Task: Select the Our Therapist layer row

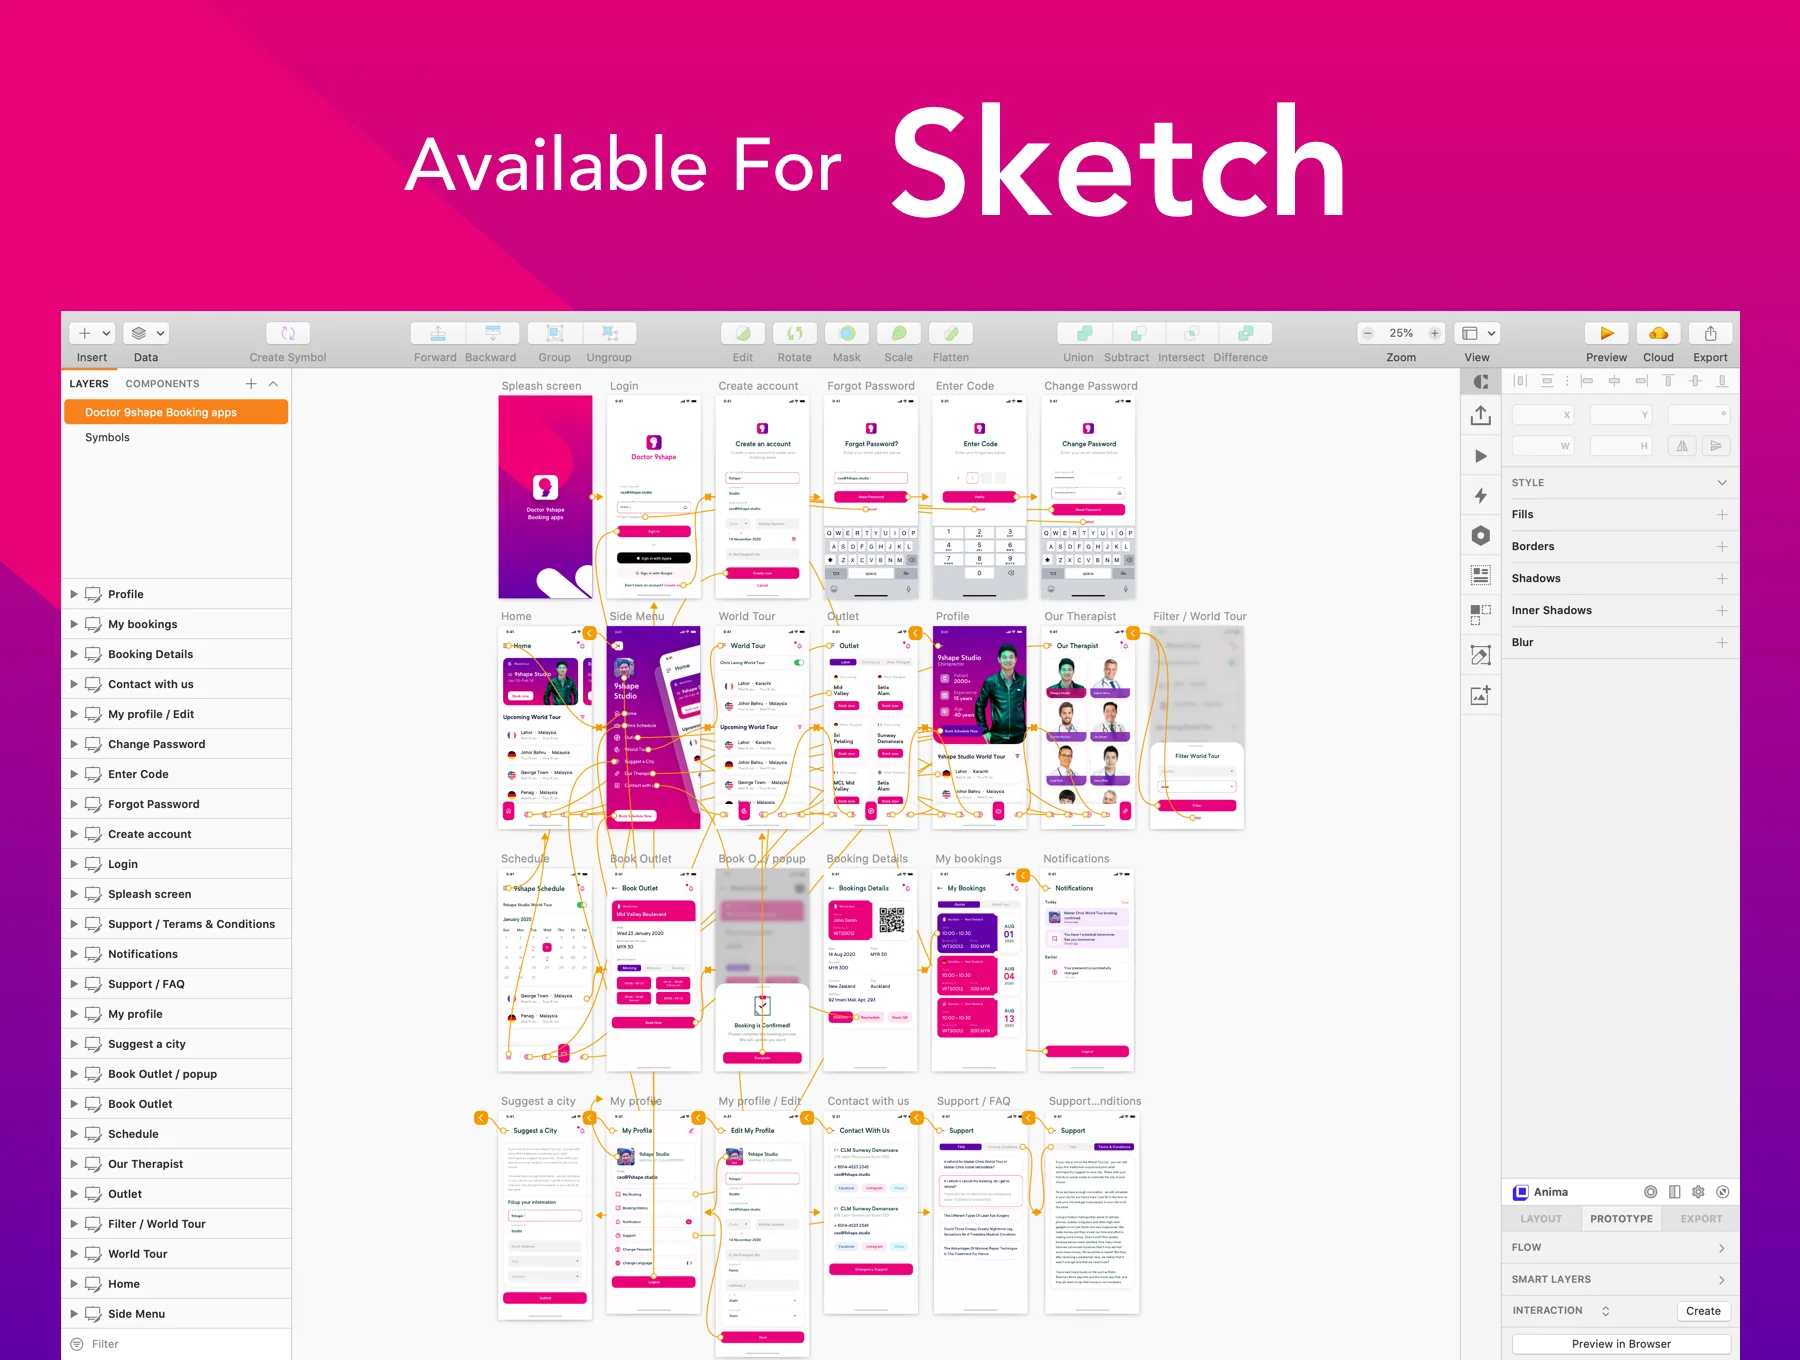Action: click(x=176, y=1164)
